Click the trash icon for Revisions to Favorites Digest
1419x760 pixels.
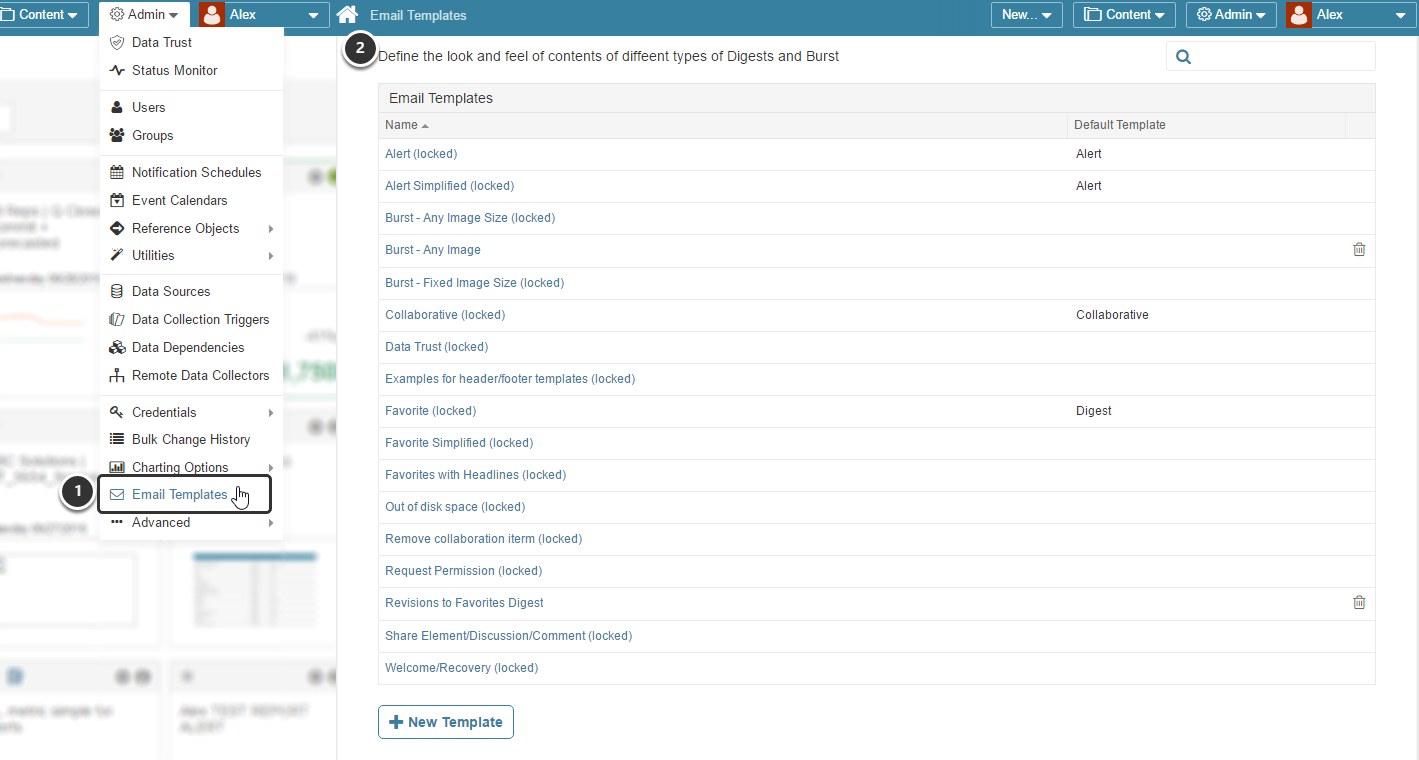coord(1359,602)
